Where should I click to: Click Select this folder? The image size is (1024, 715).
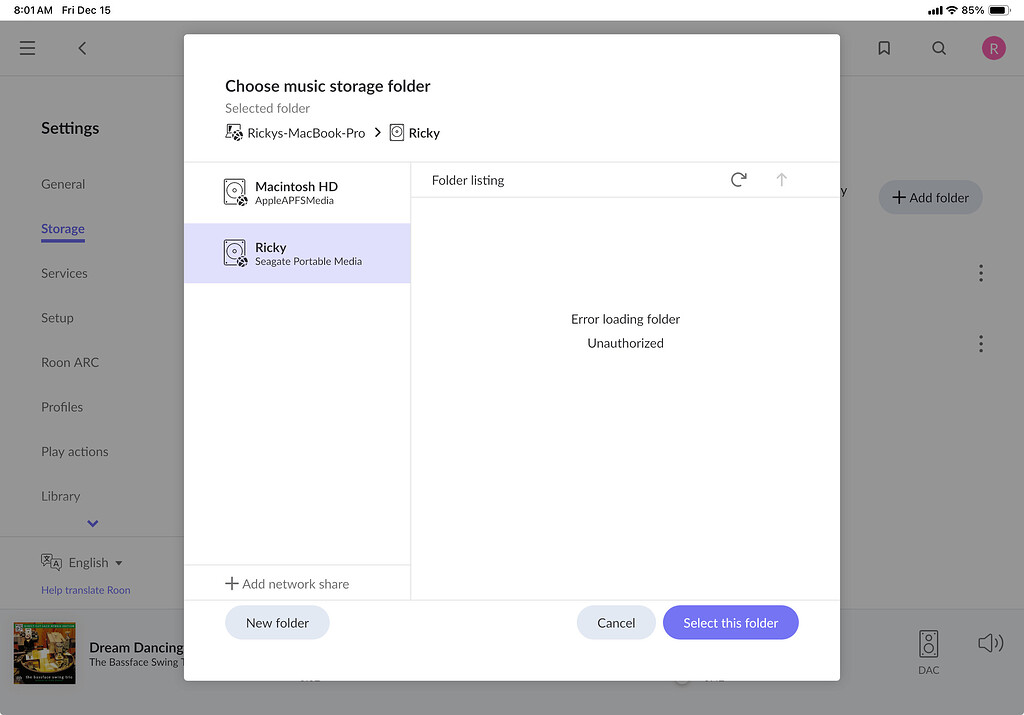pos(730,622)
